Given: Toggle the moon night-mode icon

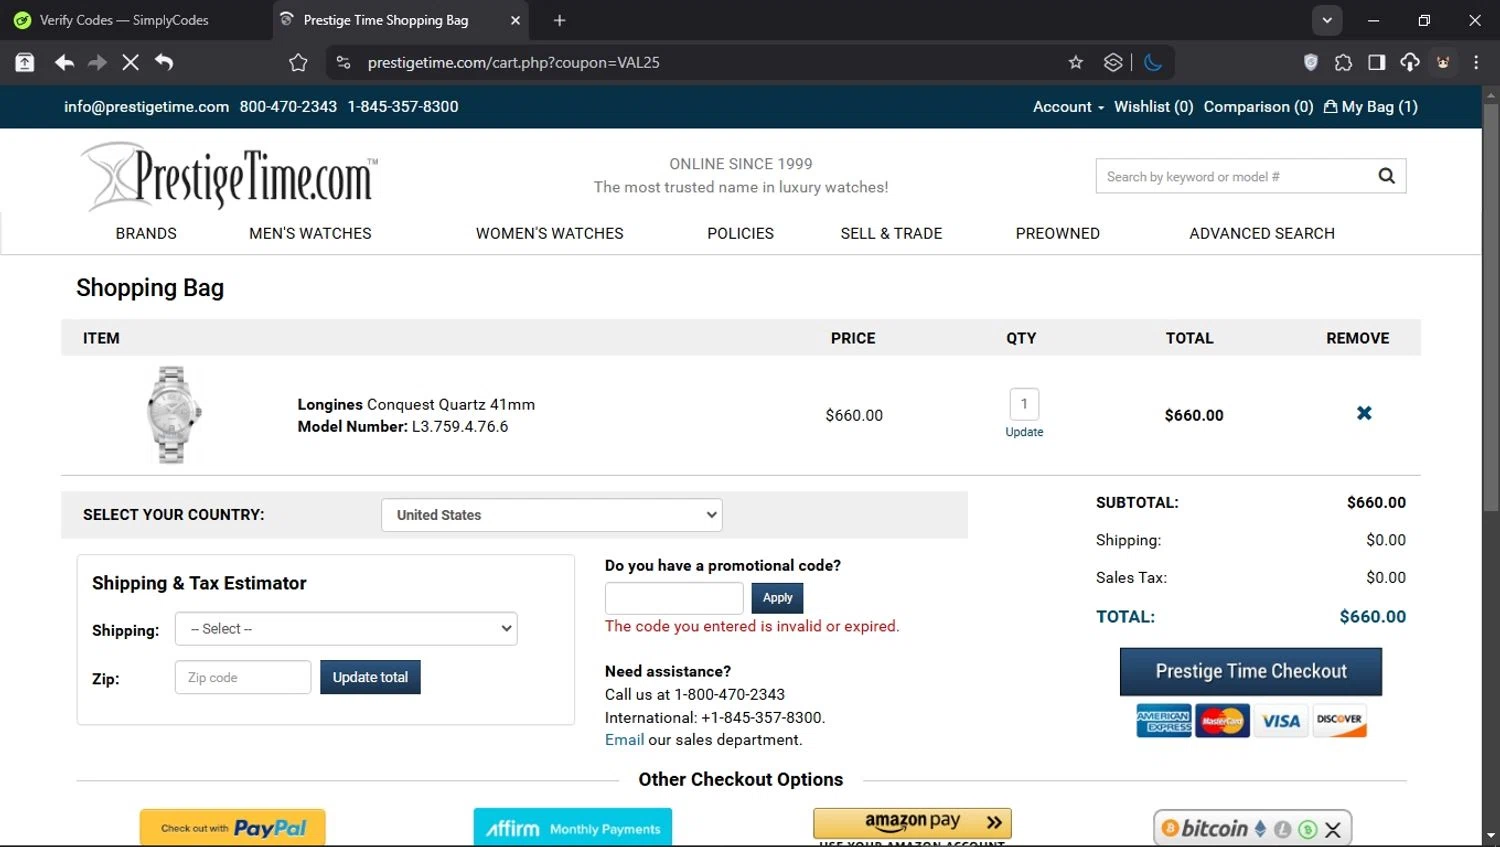Looking at the screenshot, I should click(x=1153, y=62).
